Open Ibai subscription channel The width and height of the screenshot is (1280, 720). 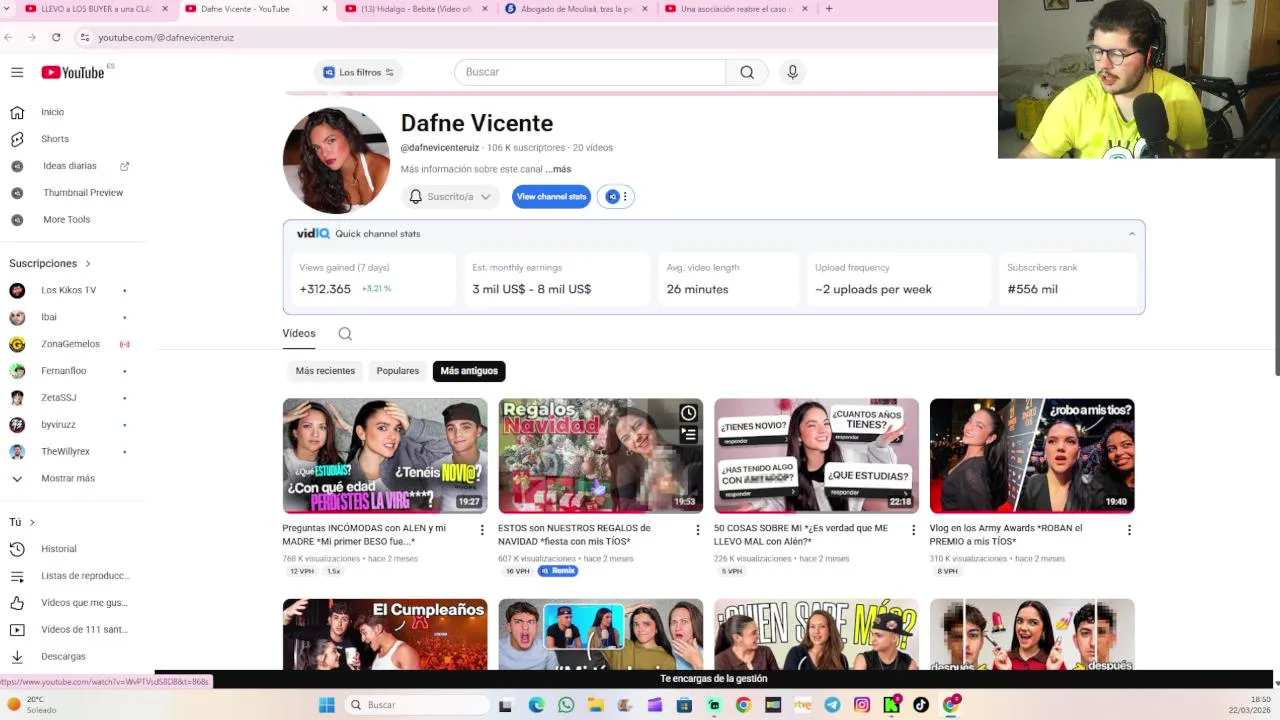point(49,318)
